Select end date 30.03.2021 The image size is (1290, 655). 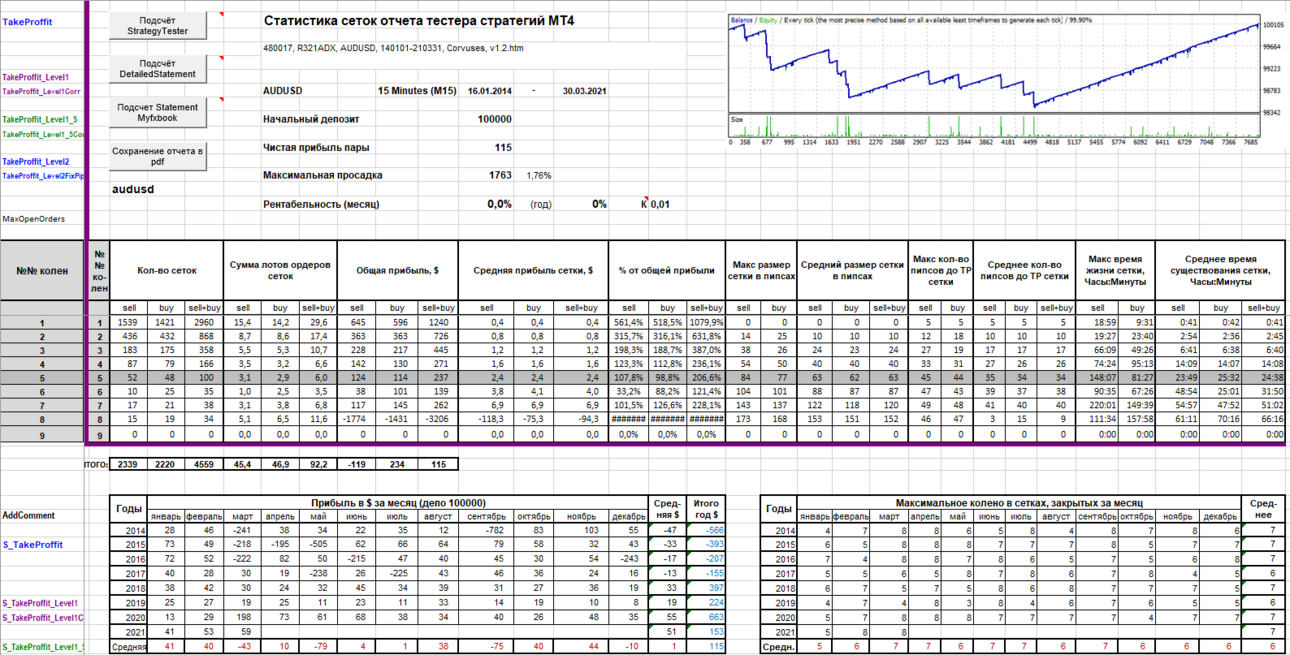coord(584,91)
